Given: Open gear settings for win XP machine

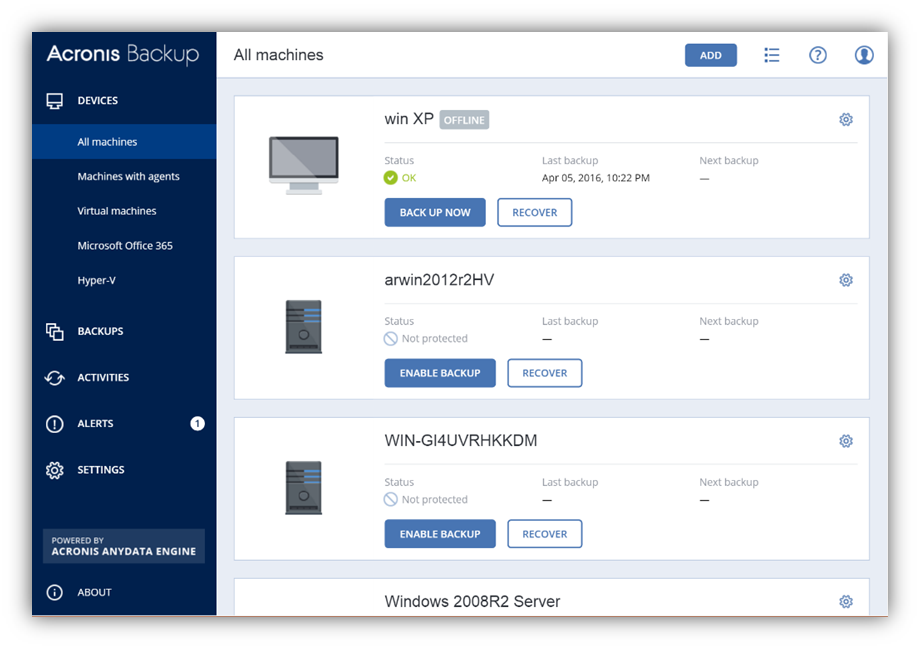Looking at the screenshot, I should (845, 120).
